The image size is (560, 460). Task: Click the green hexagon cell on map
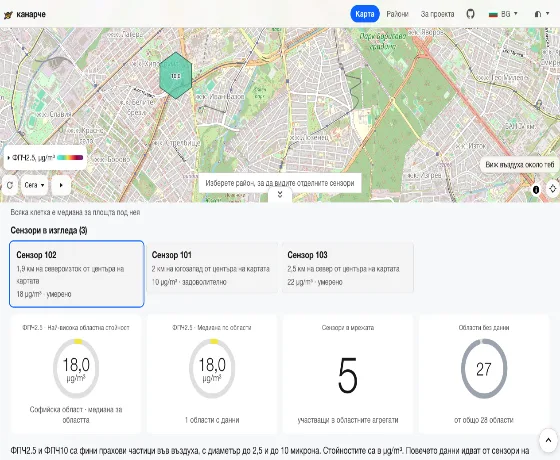(175, 75)
